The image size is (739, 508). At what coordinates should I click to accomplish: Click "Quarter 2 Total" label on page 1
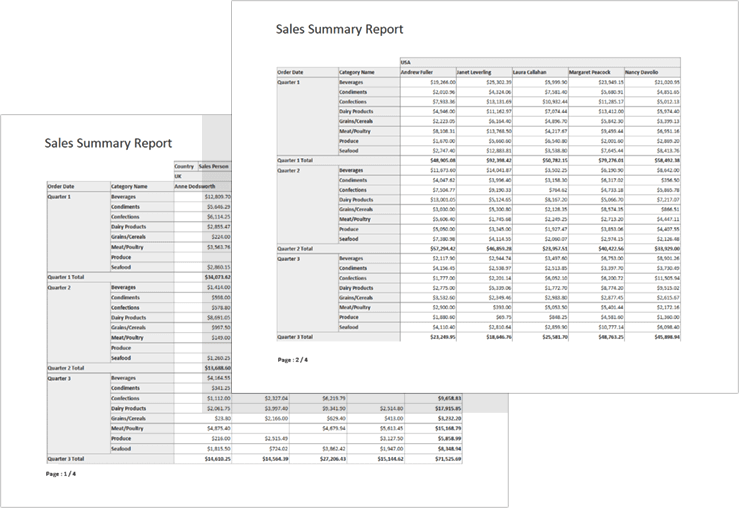[66, 368]
